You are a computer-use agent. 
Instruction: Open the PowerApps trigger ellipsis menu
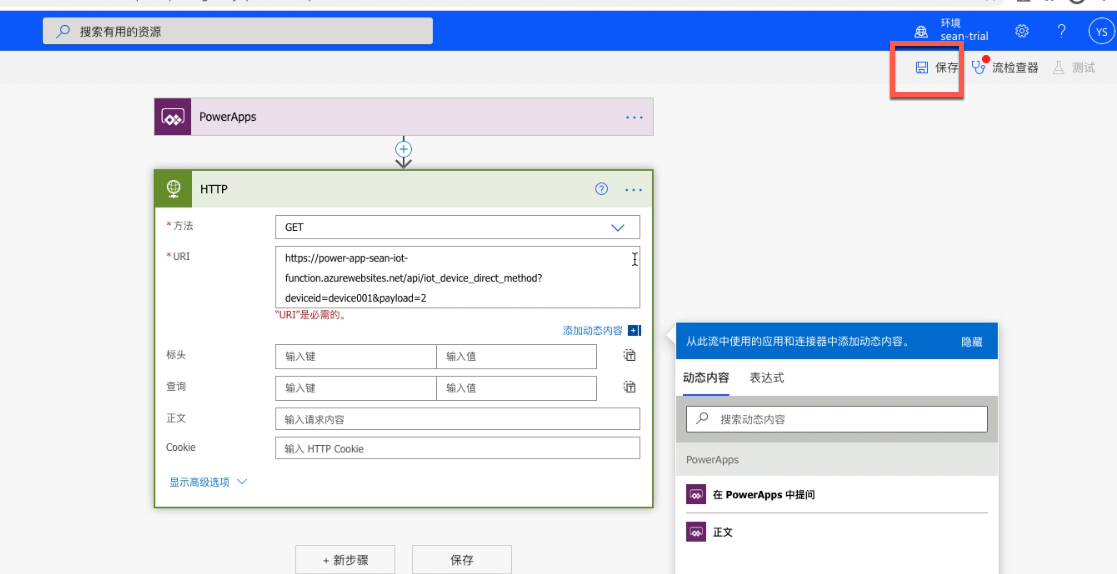634,118
